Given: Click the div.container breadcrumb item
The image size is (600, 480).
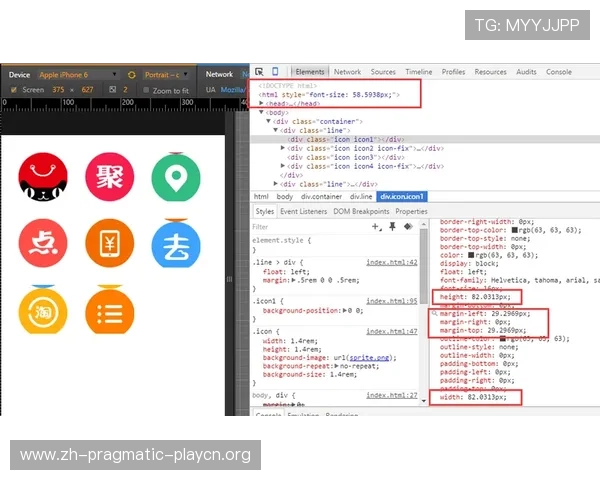Looking at the screenshot, I should (321, 196).
